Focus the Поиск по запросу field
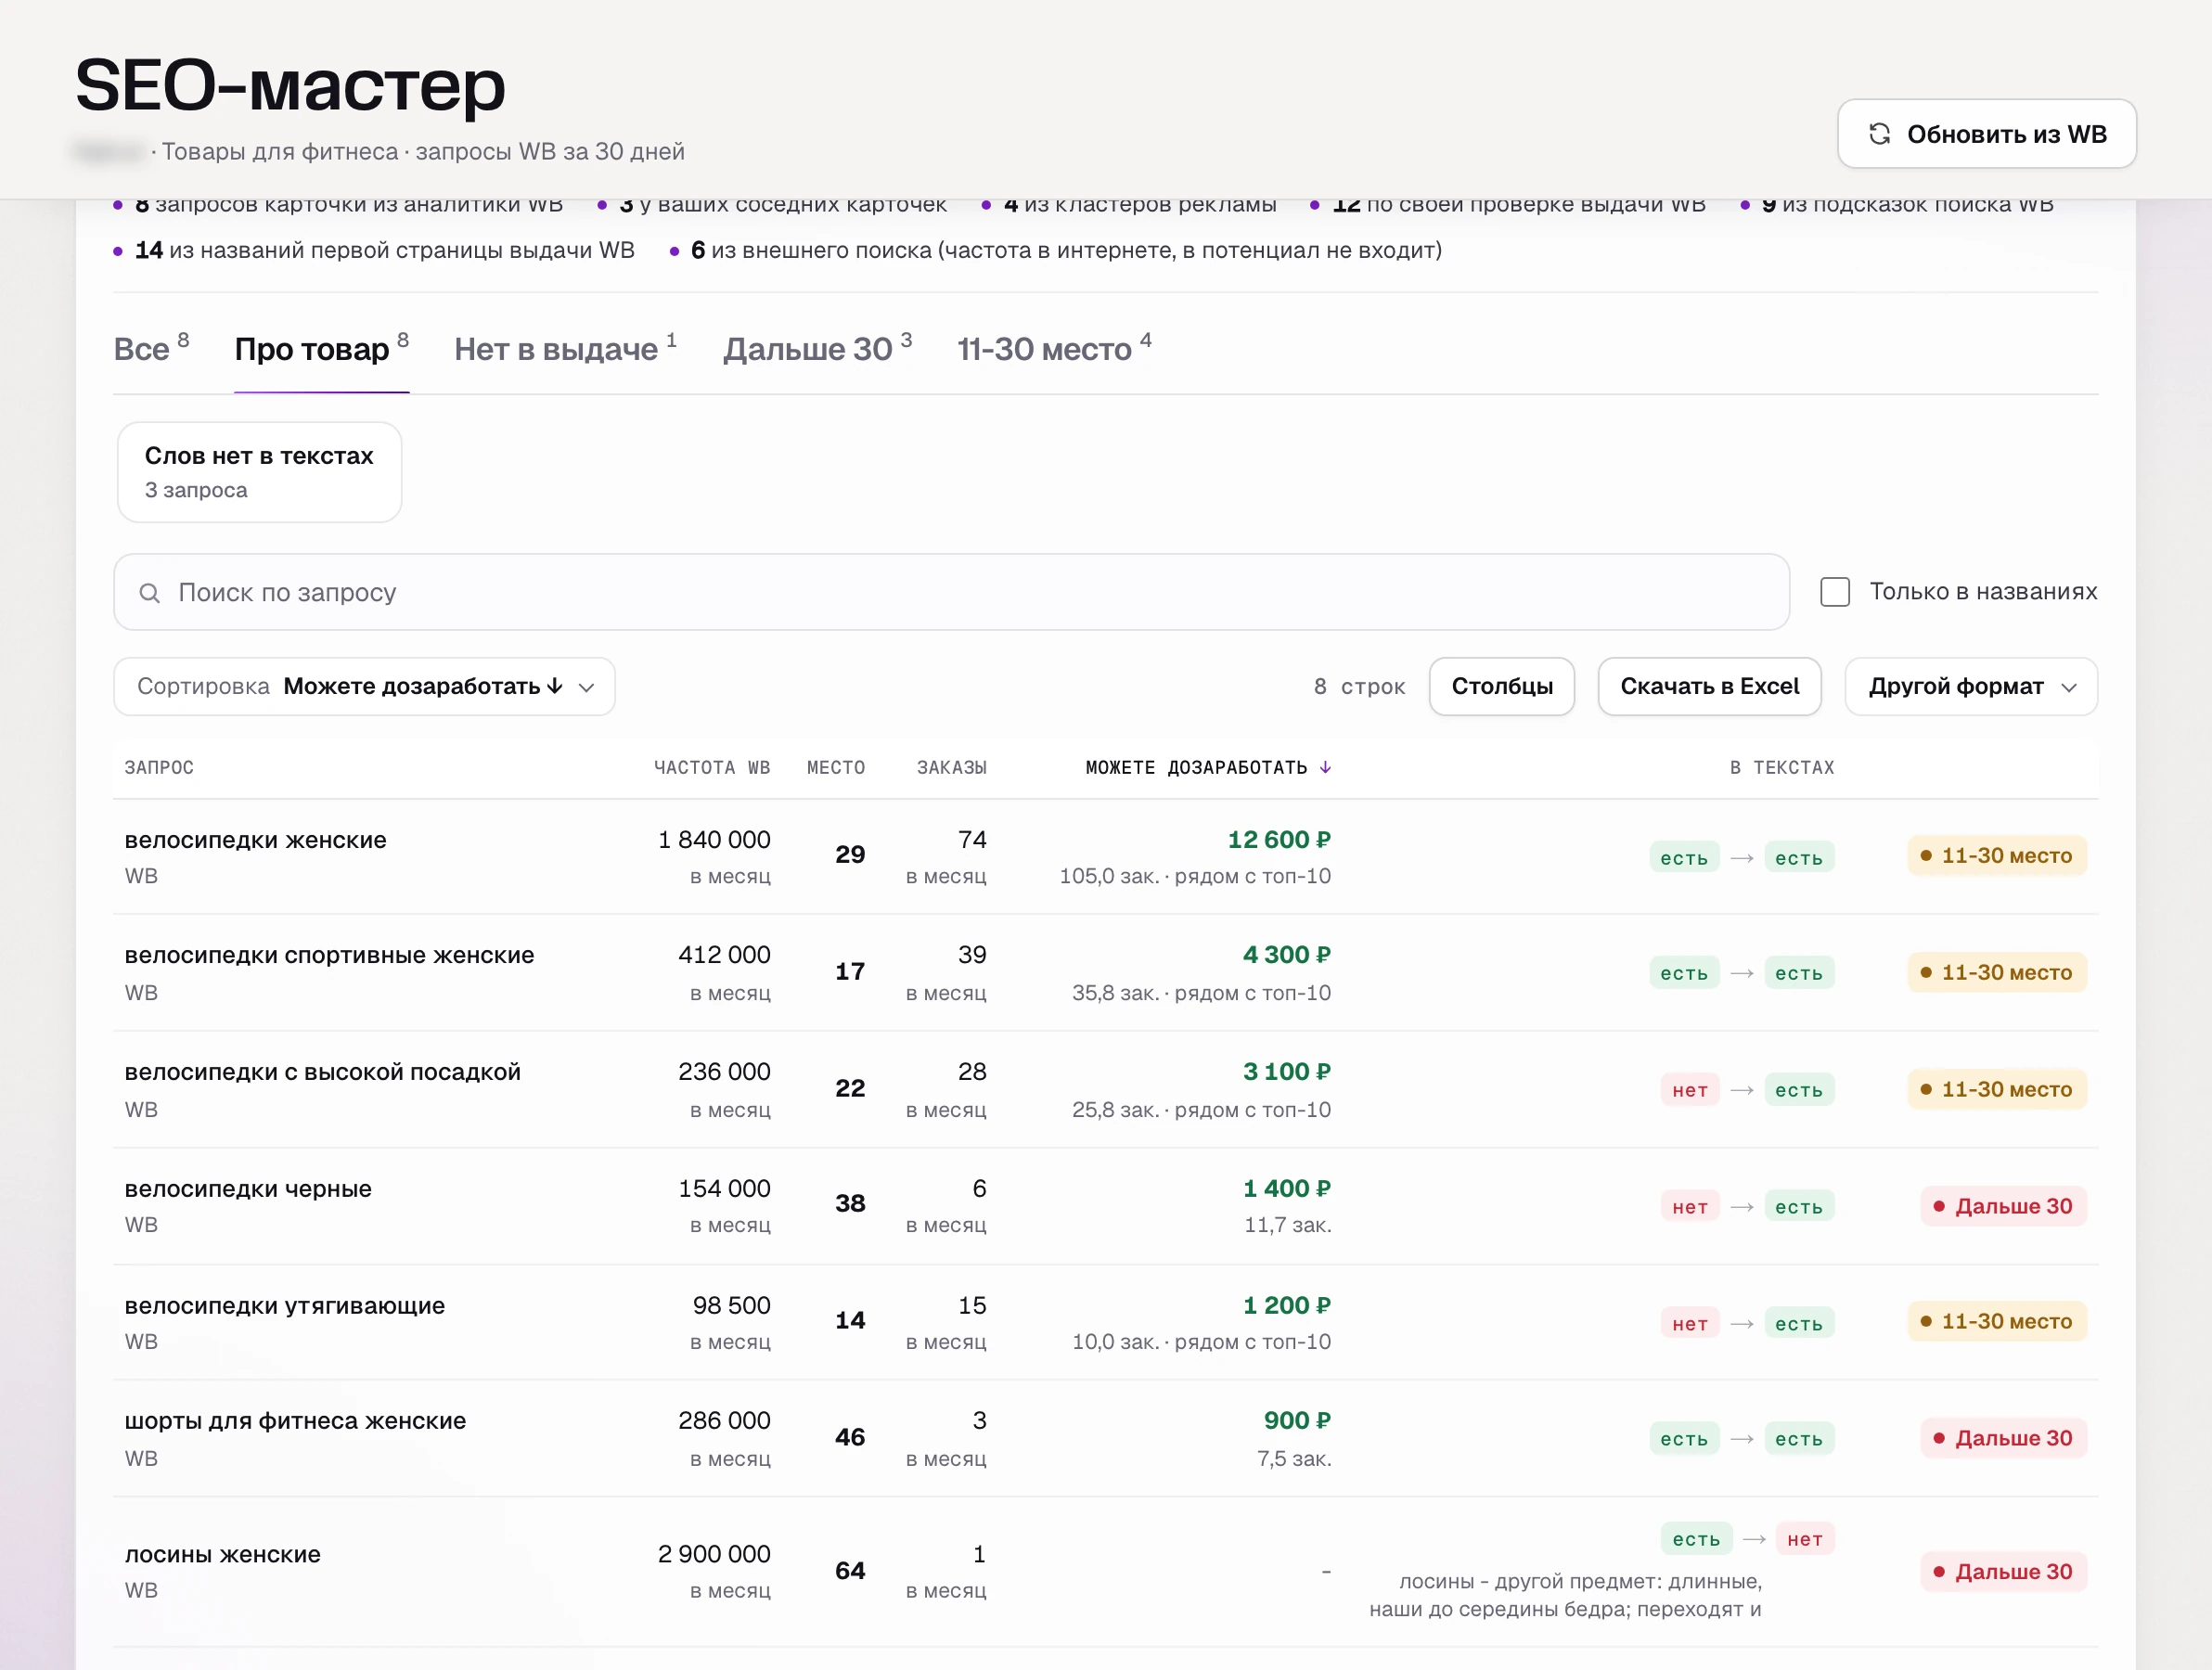 pos(951,592)
